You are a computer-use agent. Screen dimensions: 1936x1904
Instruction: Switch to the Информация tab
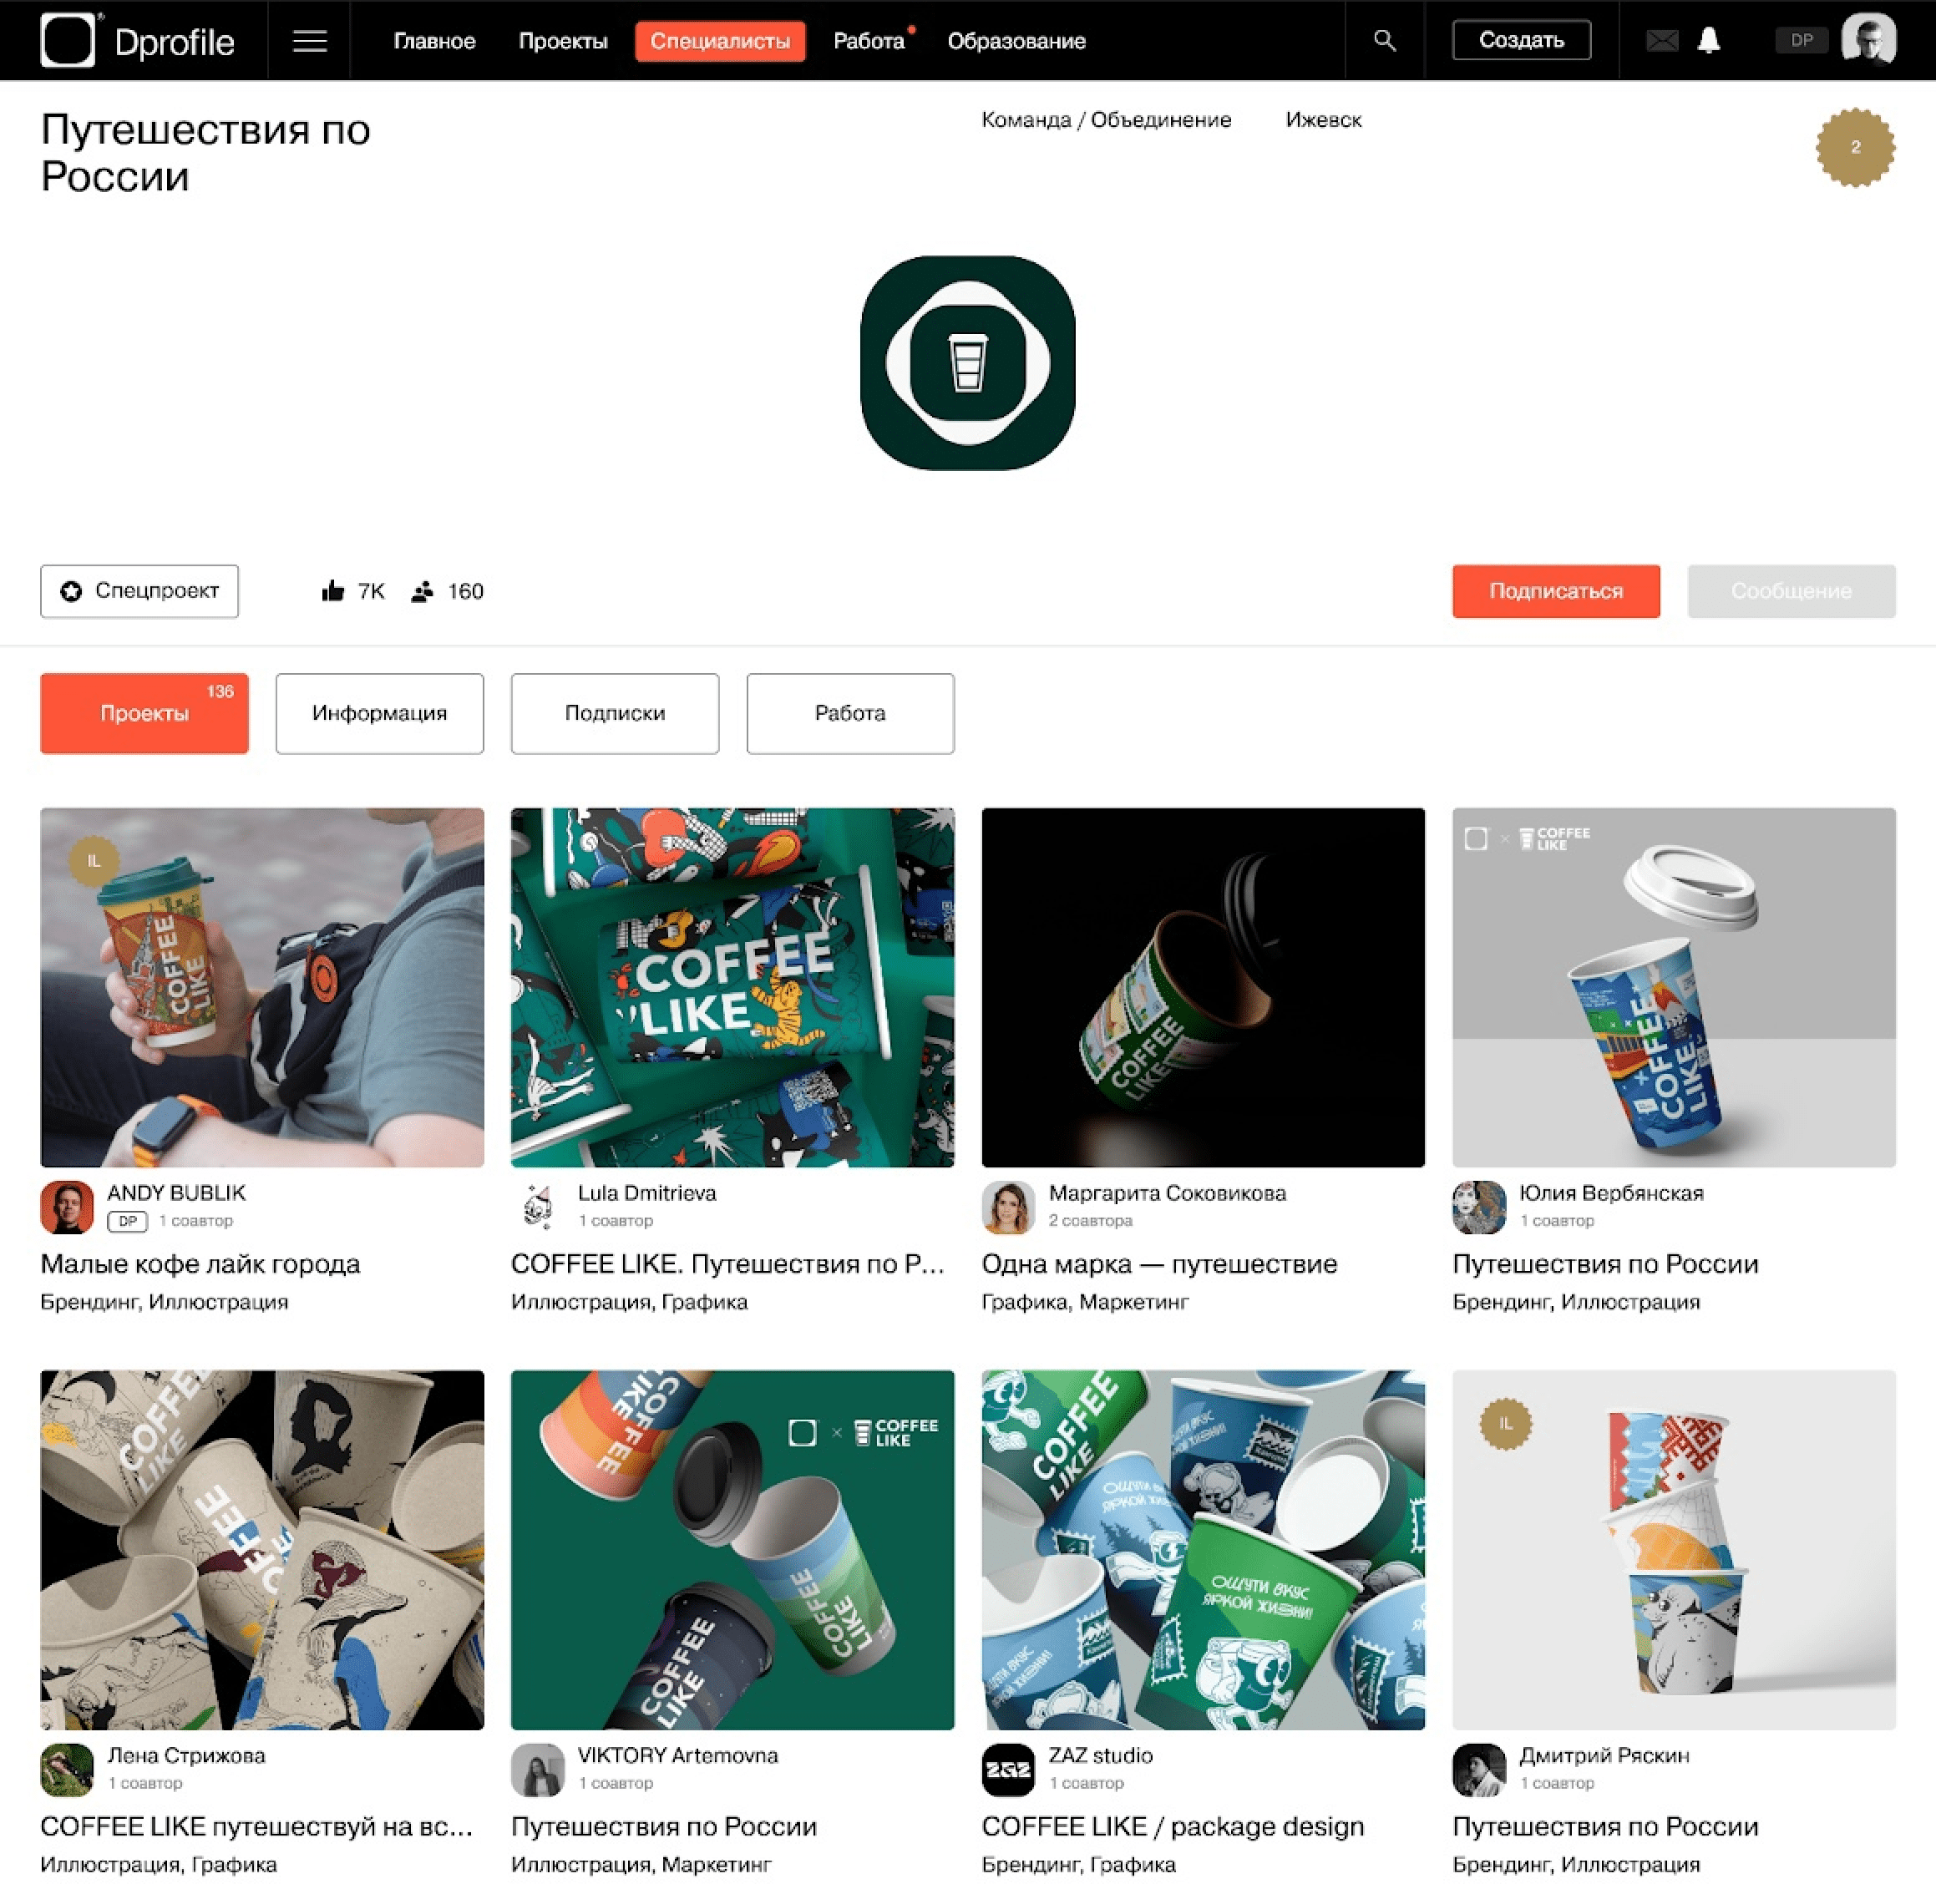[x=379, y=713]
